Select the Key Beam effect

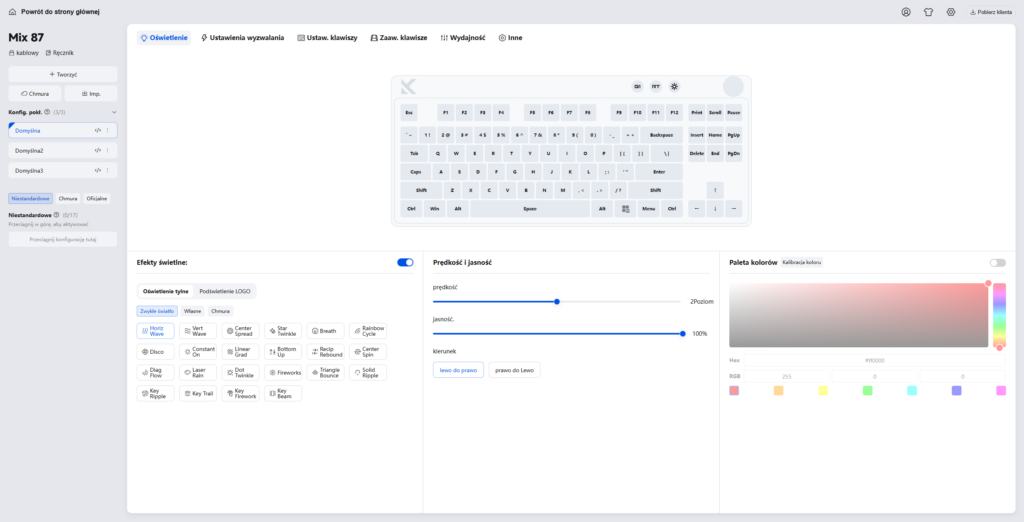283,393
